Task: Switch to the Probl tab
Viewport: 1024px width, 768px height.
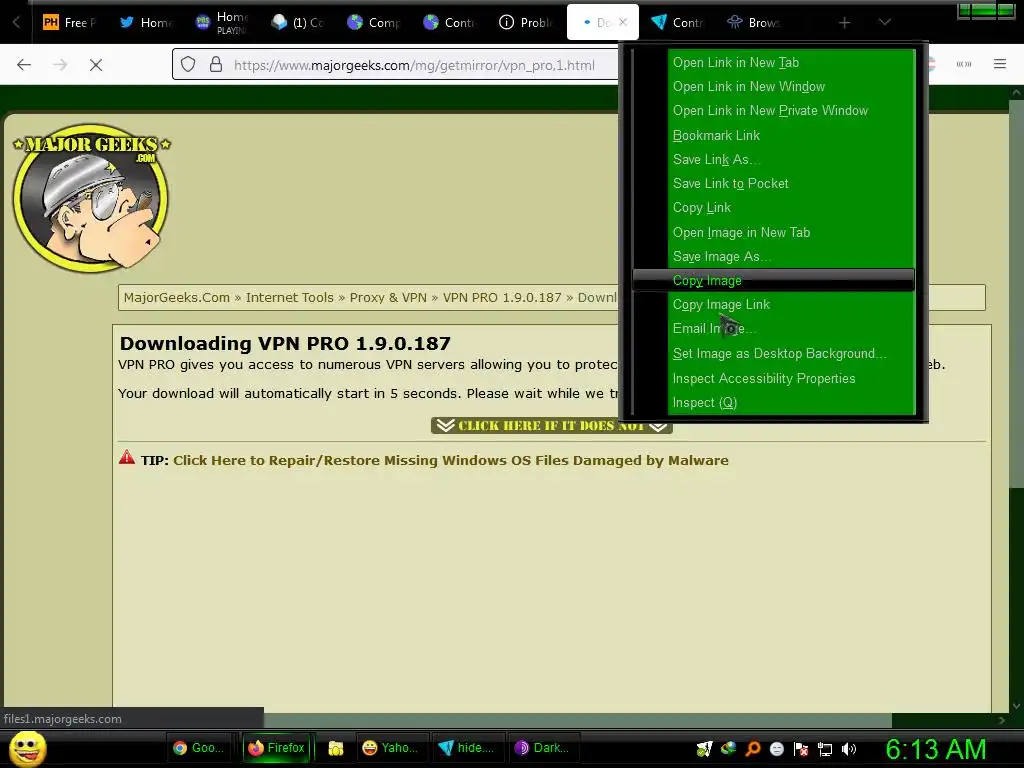Action: tap(526, 23)
